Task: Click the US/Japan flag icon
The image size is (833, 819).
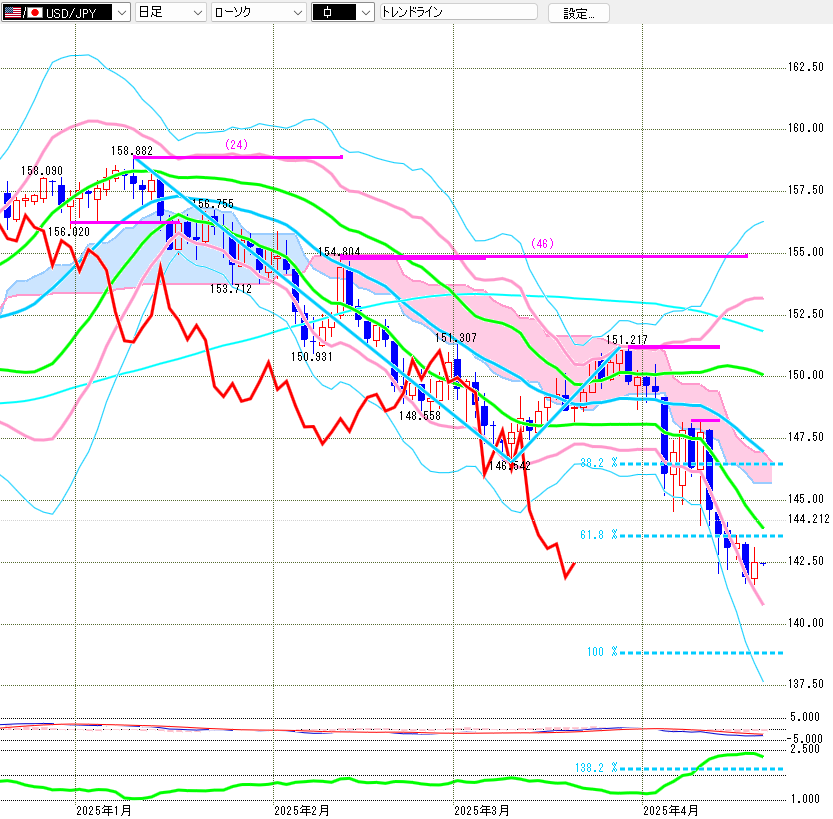Action: (x=23, y=13)
